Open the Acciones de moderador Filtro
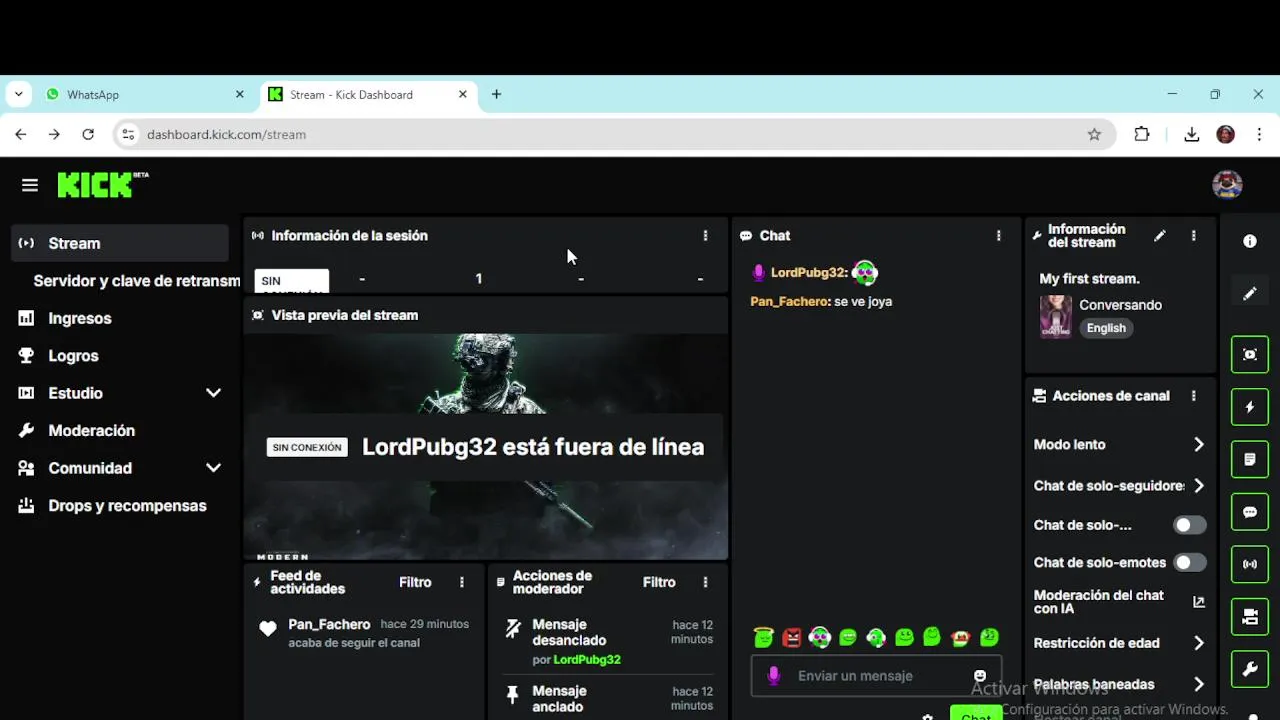 (x=659, y=582)
